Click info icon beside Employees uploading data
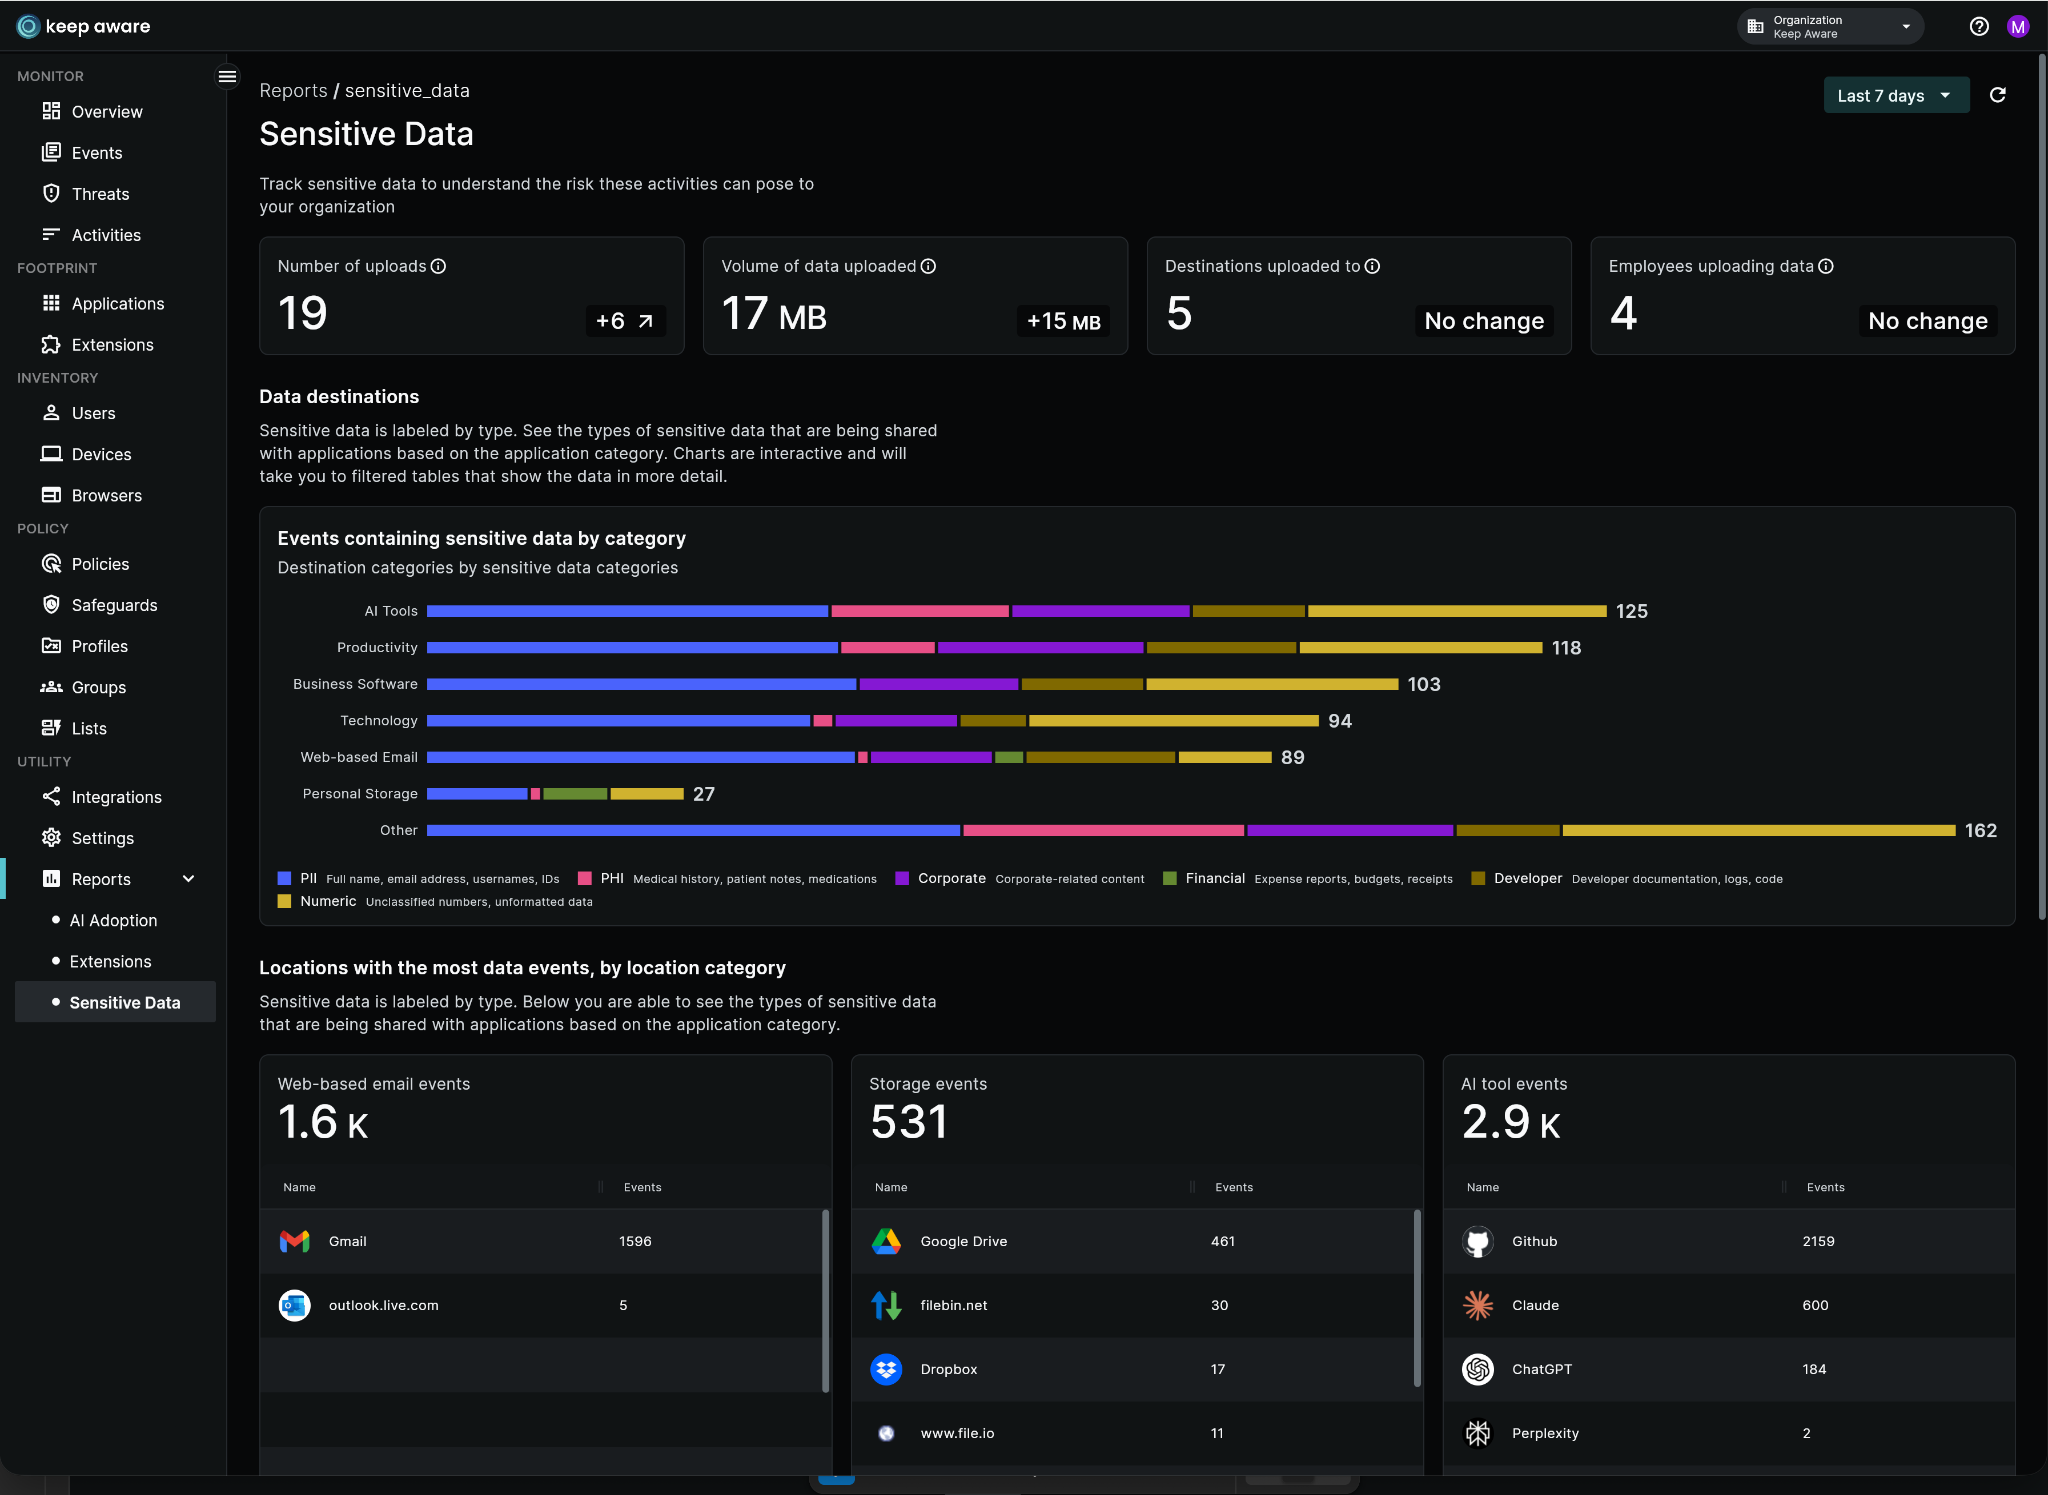The height and width of the screenshot is (1495, 2048). pyautogui.click(x=1826, y=266)
